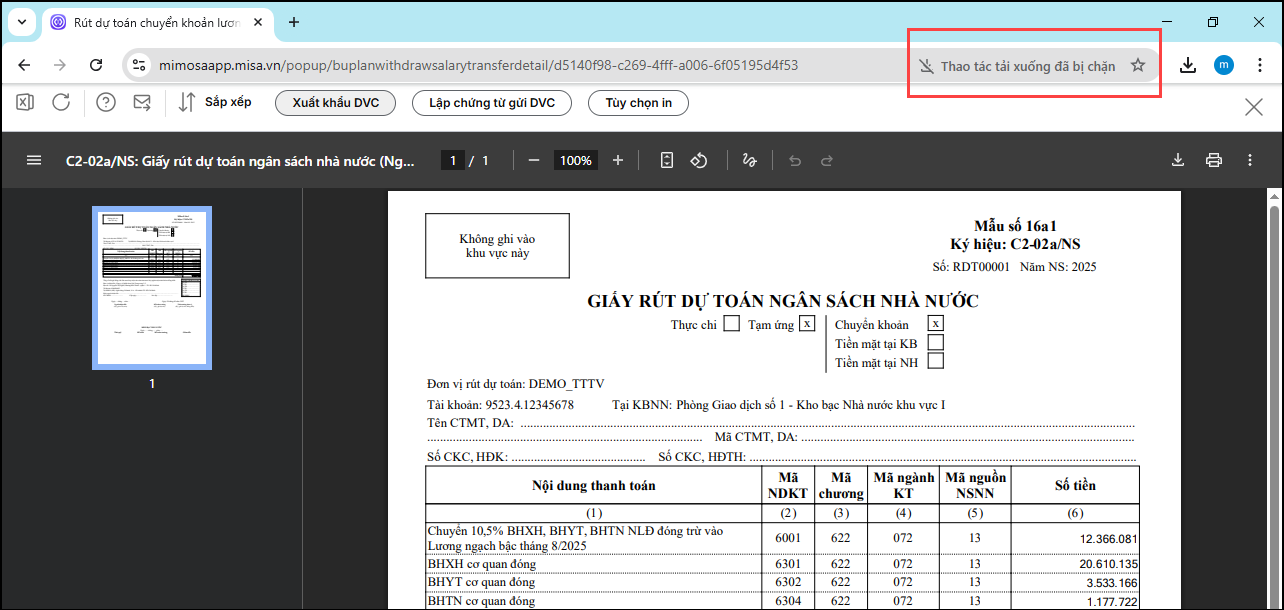This screenshot has height=610, width=1284.
Task: Open a new browser tab
Action: pos(294,22)
